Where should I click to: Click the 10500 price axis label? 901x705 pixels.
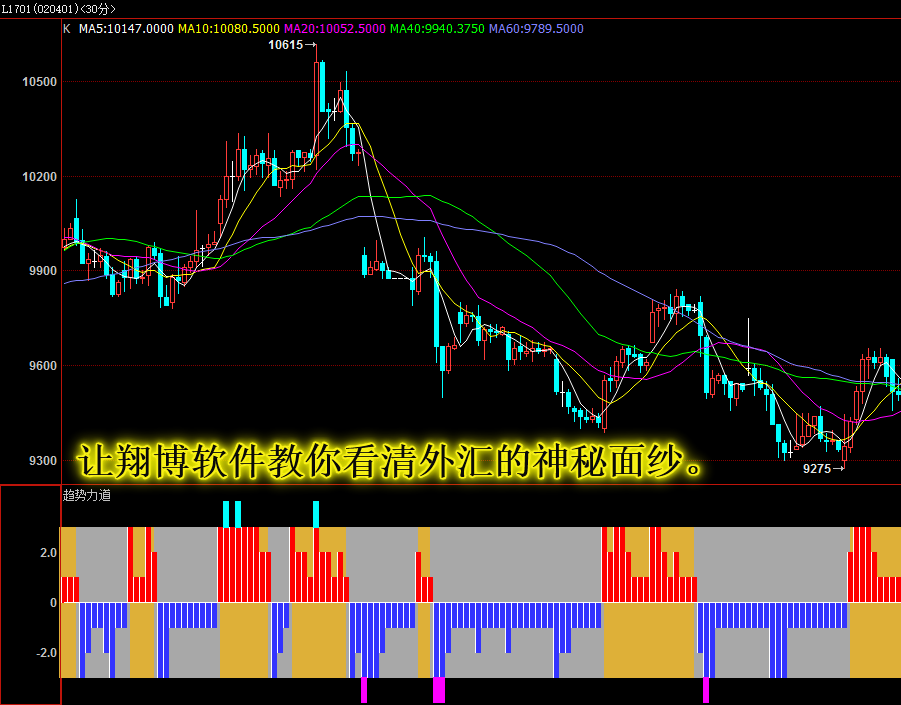pyautogui.click(x=40, y=82)
